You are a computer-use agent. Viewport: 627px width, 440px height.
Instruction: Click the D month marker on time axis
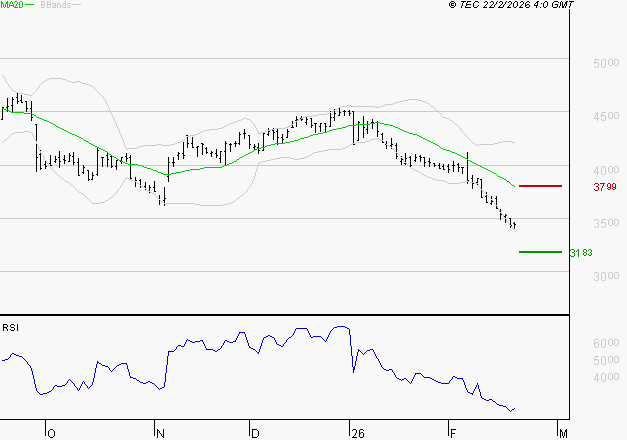click(255, 434)
